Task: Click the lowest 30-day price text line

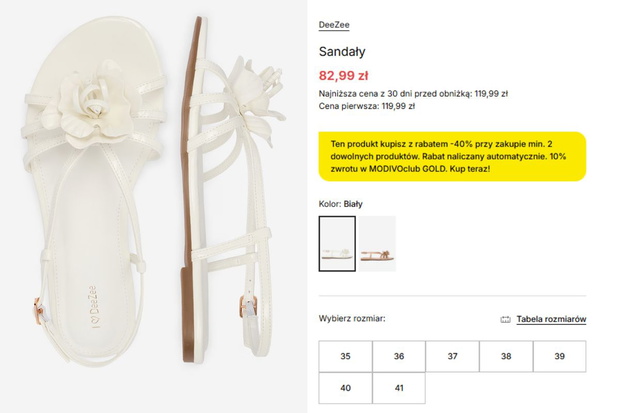Action: tap(413, 94)
